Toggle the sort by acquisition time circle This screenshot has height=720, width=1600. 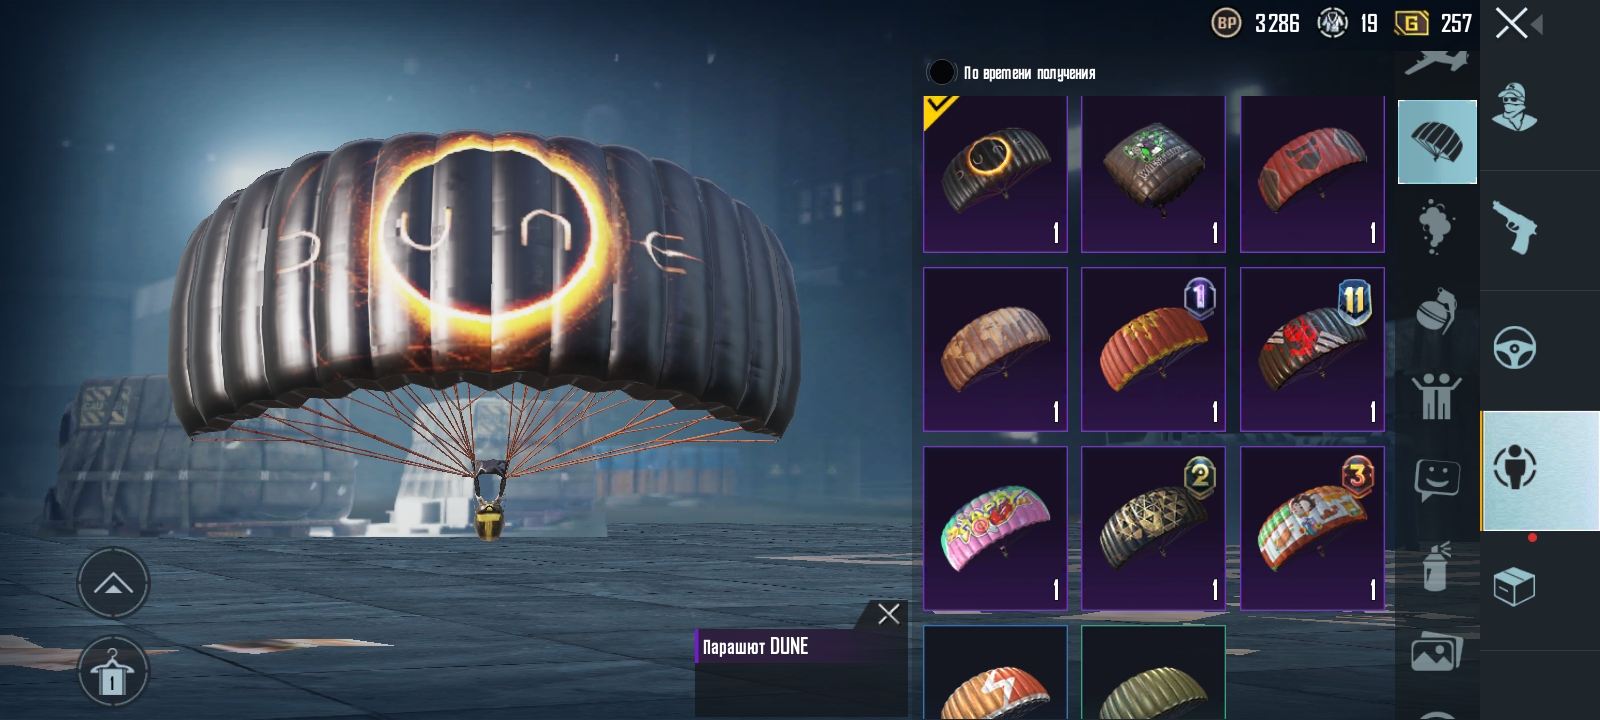click(941, 72)
